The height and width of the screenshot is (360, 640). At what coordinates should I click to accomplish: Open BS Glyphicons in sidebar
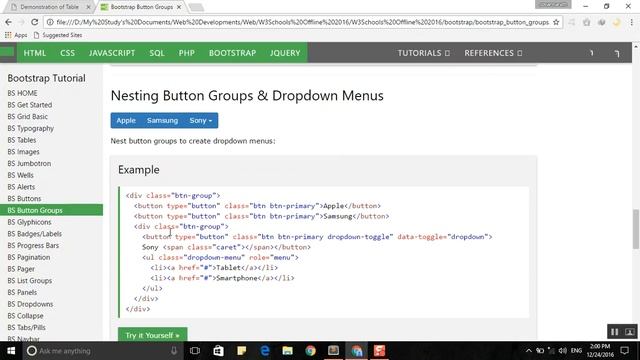click(29, 222)
